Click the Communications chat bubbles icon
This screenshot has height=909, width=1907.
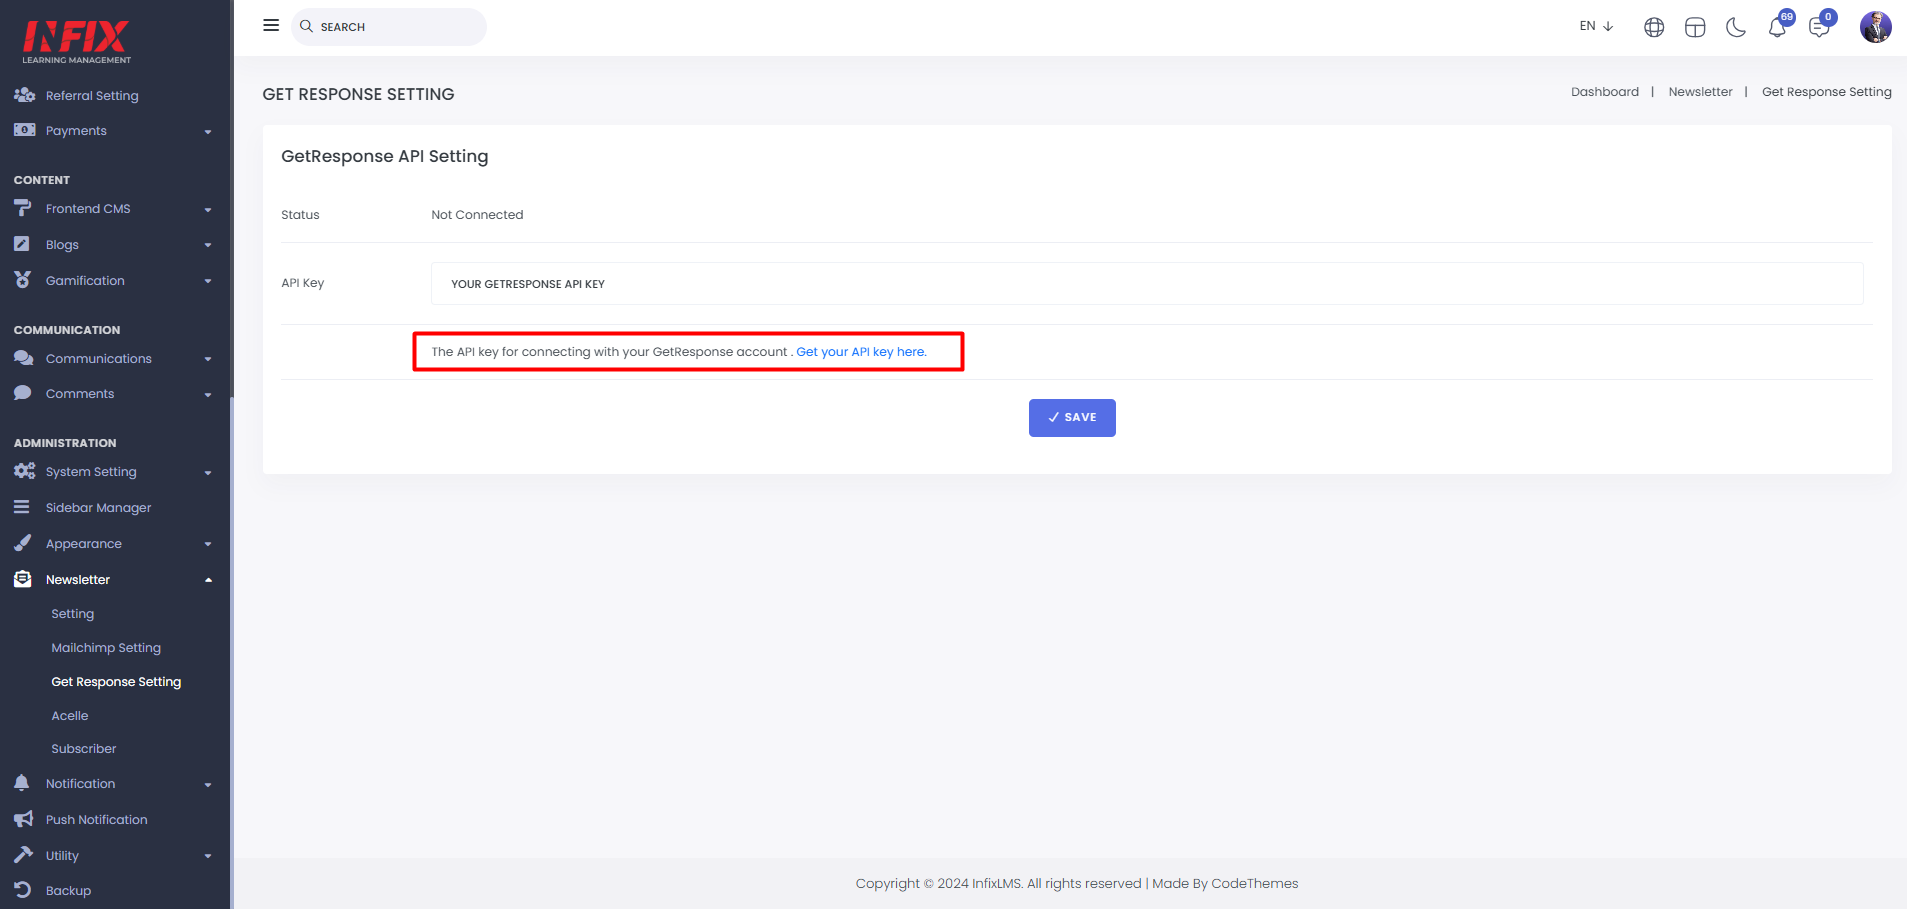pos(24,358)
